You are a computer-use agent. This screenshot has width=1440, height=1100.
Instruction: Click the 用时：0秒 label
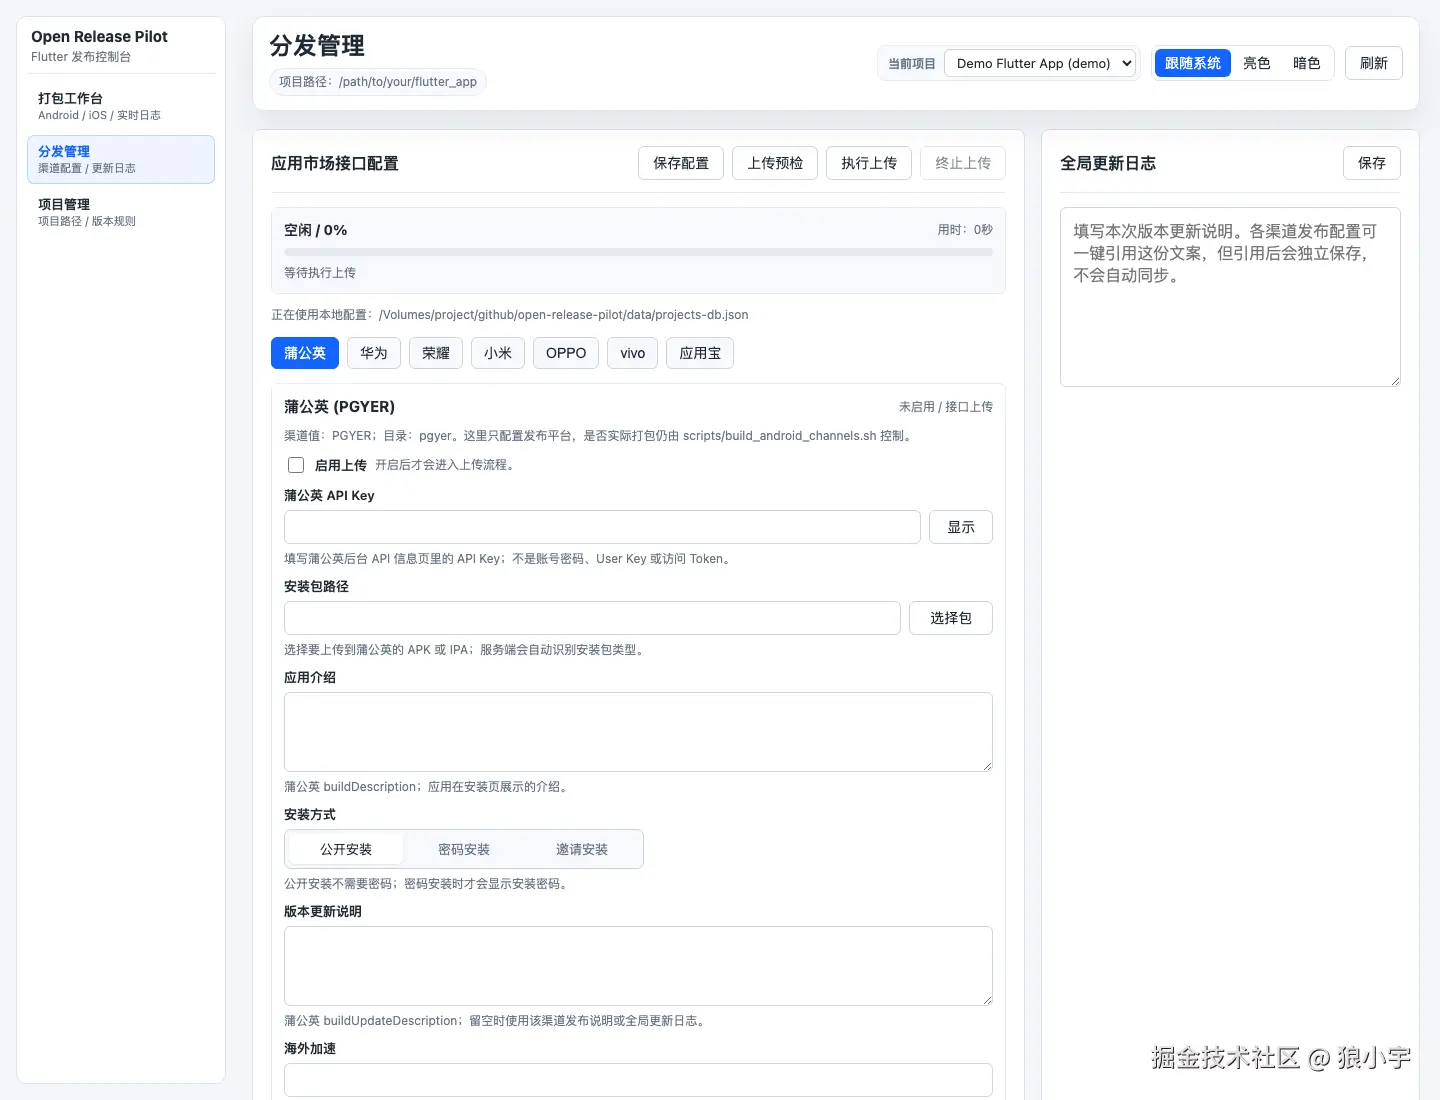click(965, 230)
